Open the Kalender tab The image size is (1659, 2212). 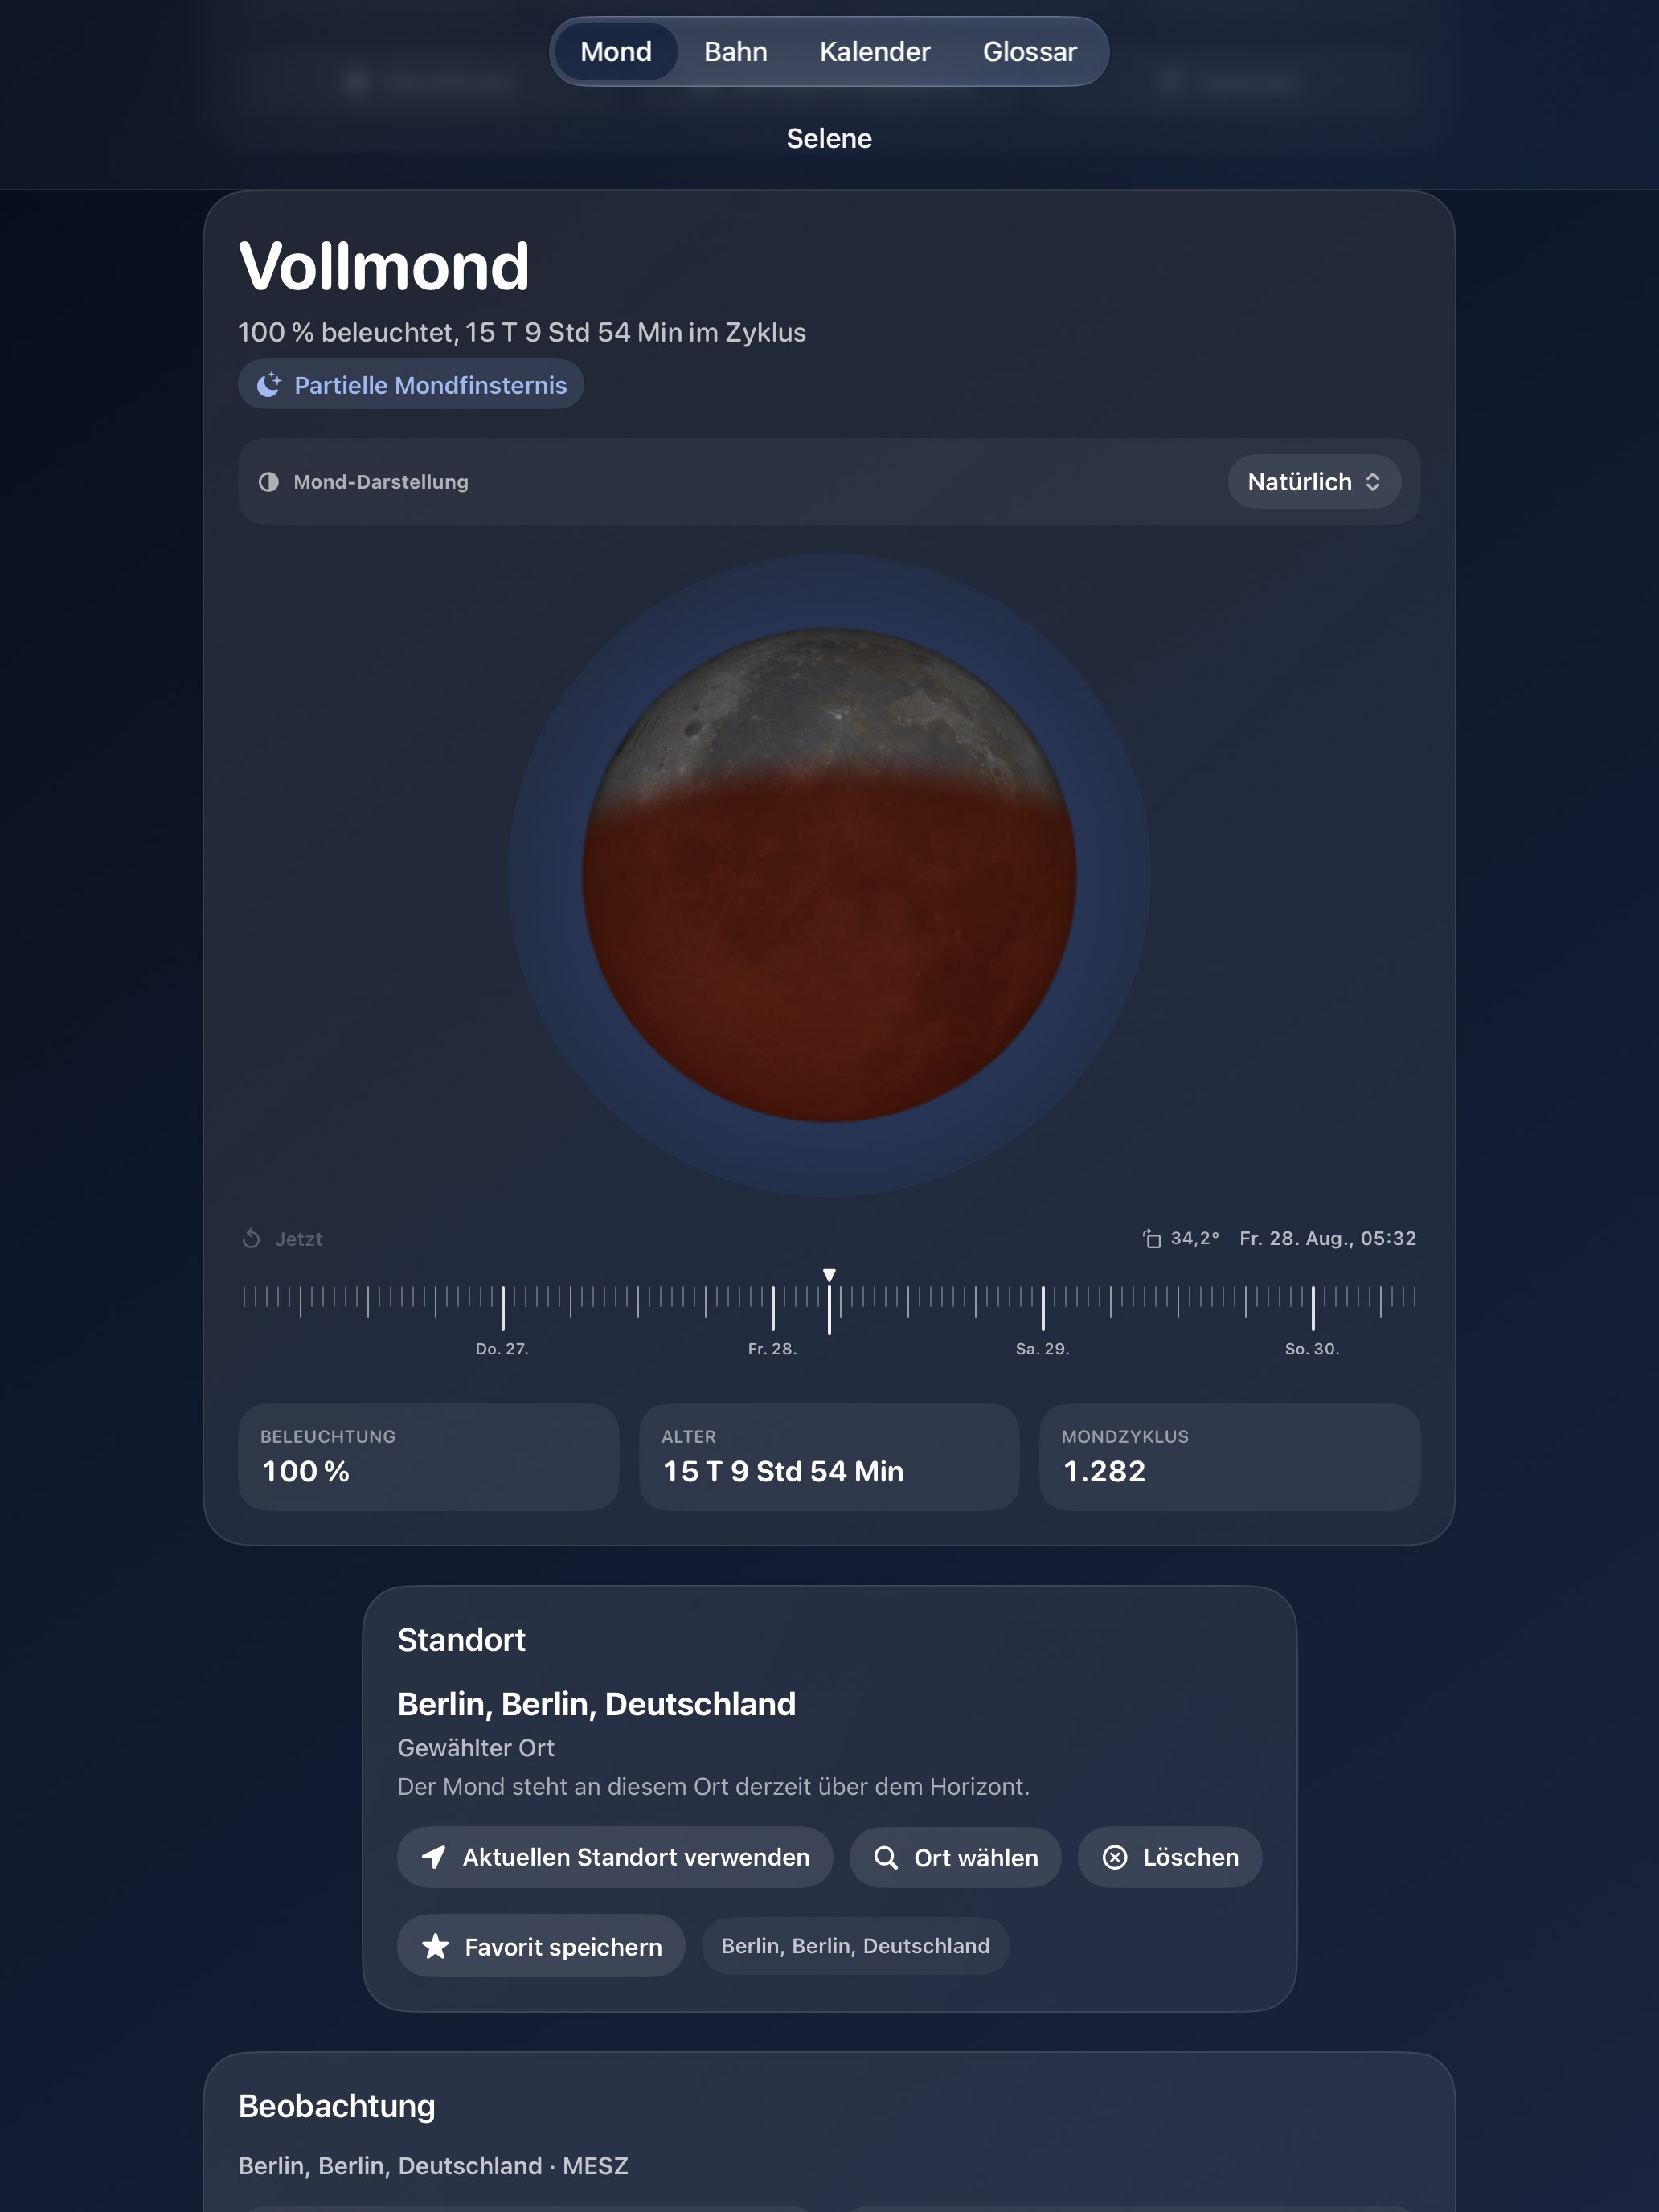click(x=874, y=52)
